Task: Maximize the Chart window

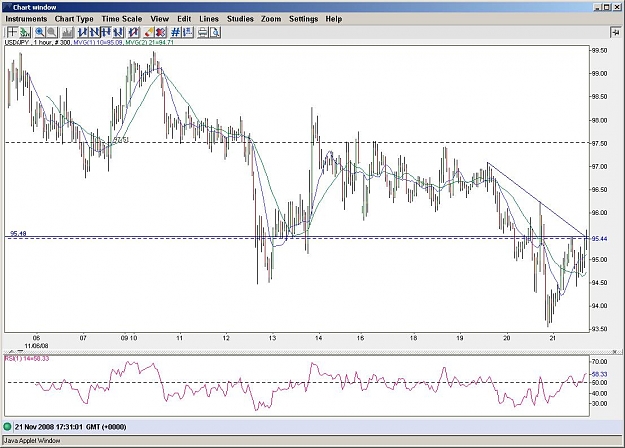Action: point(606,7)
